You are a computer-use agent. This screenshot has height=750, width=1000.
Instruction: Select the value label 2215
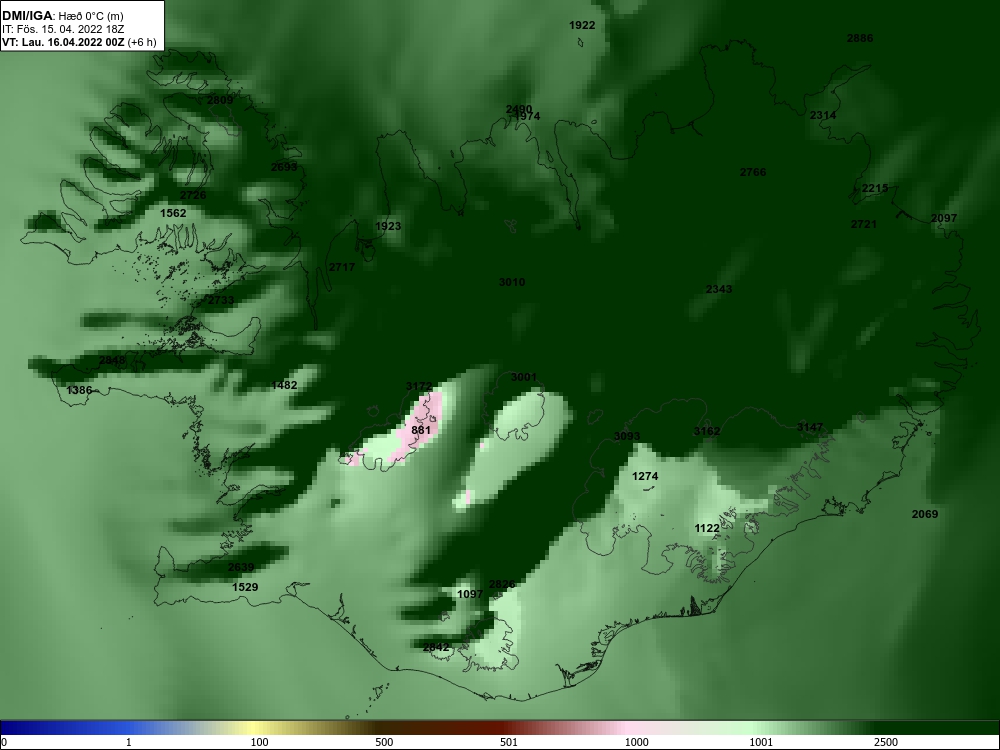tap(874, 188)
